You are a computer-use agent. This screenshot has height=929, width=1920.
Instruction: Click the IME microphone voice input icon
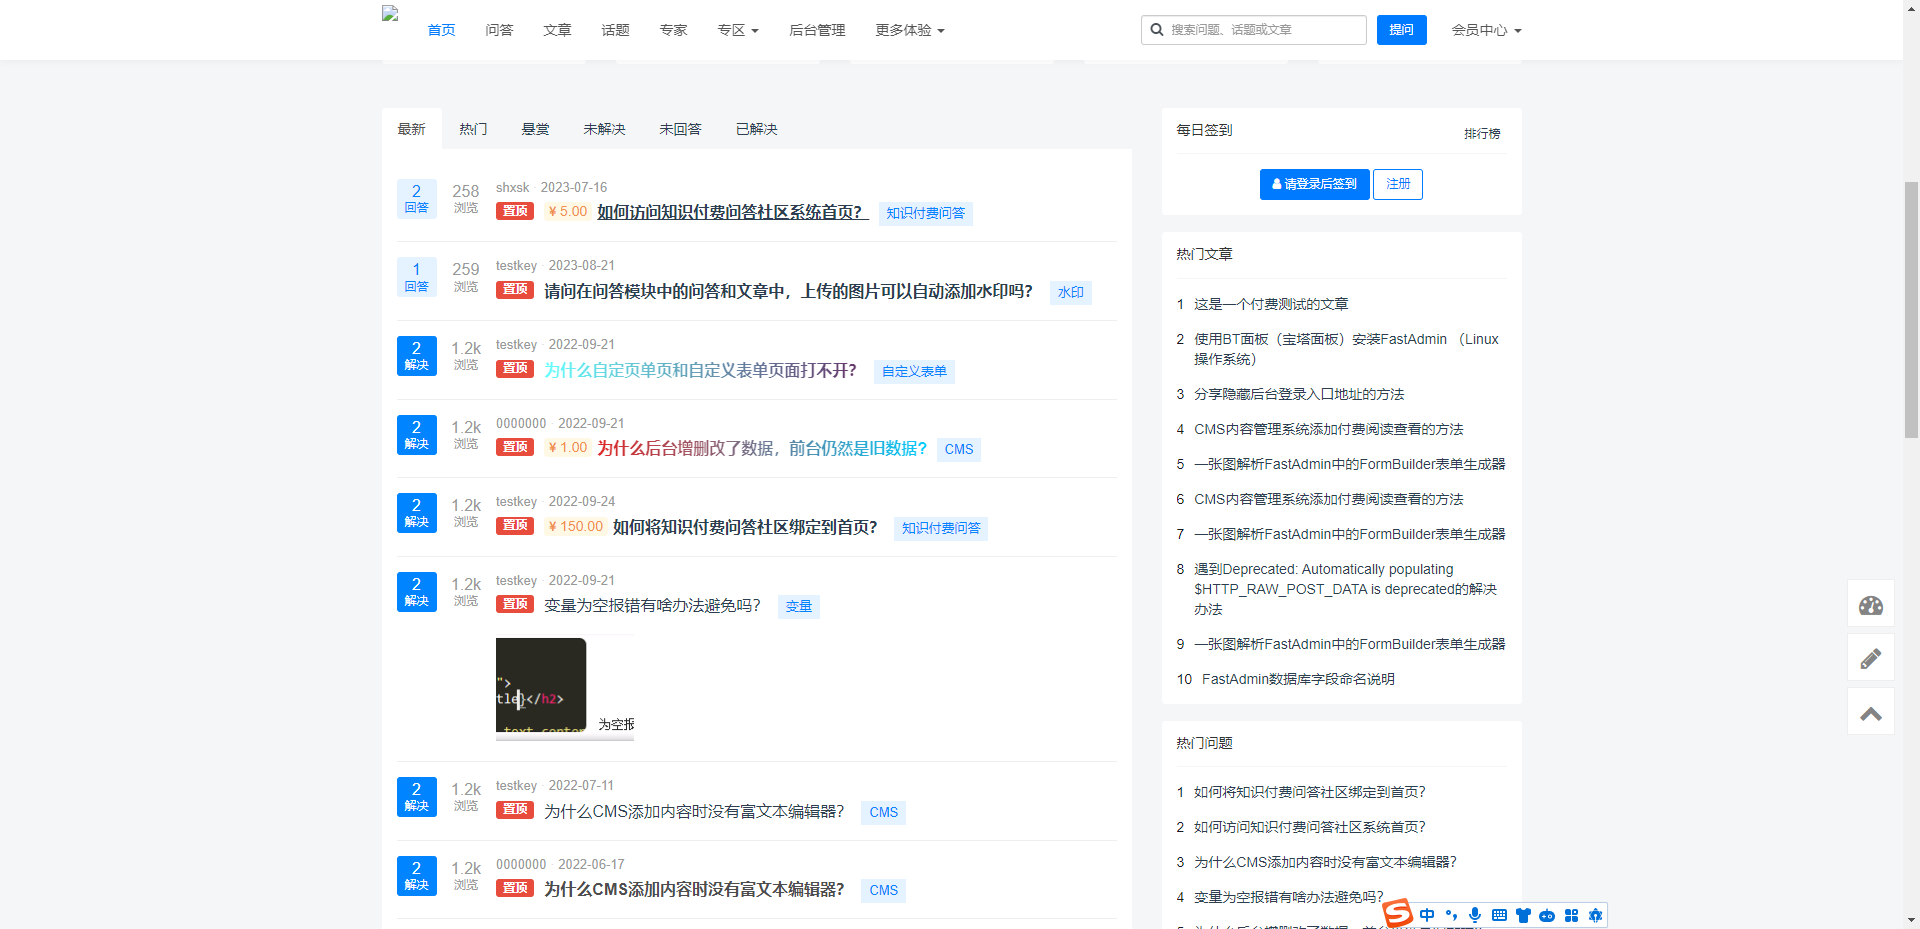[1475, 915]
